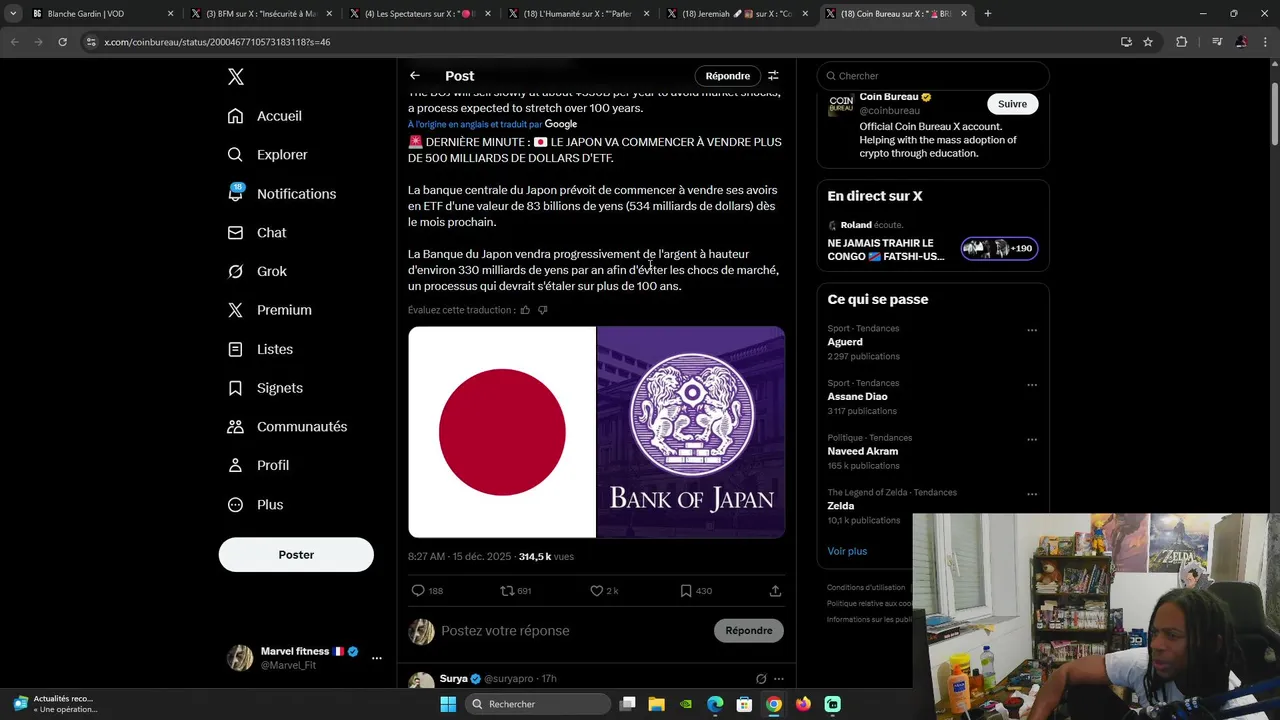Open File Explorer from taskbar
This screenshot has height=720, width=1280.
coord(656,704)
